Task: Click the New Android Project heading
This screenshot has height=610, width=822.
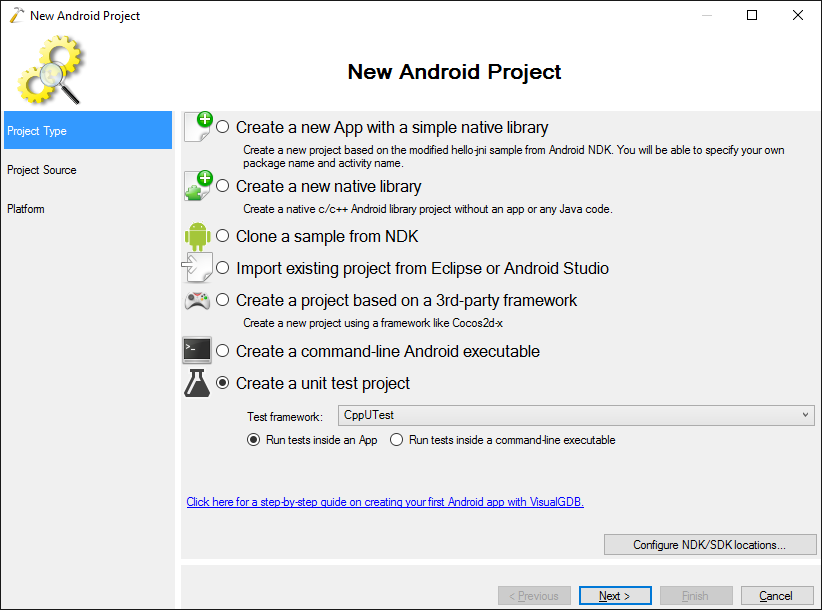Action: click(454, 72)
